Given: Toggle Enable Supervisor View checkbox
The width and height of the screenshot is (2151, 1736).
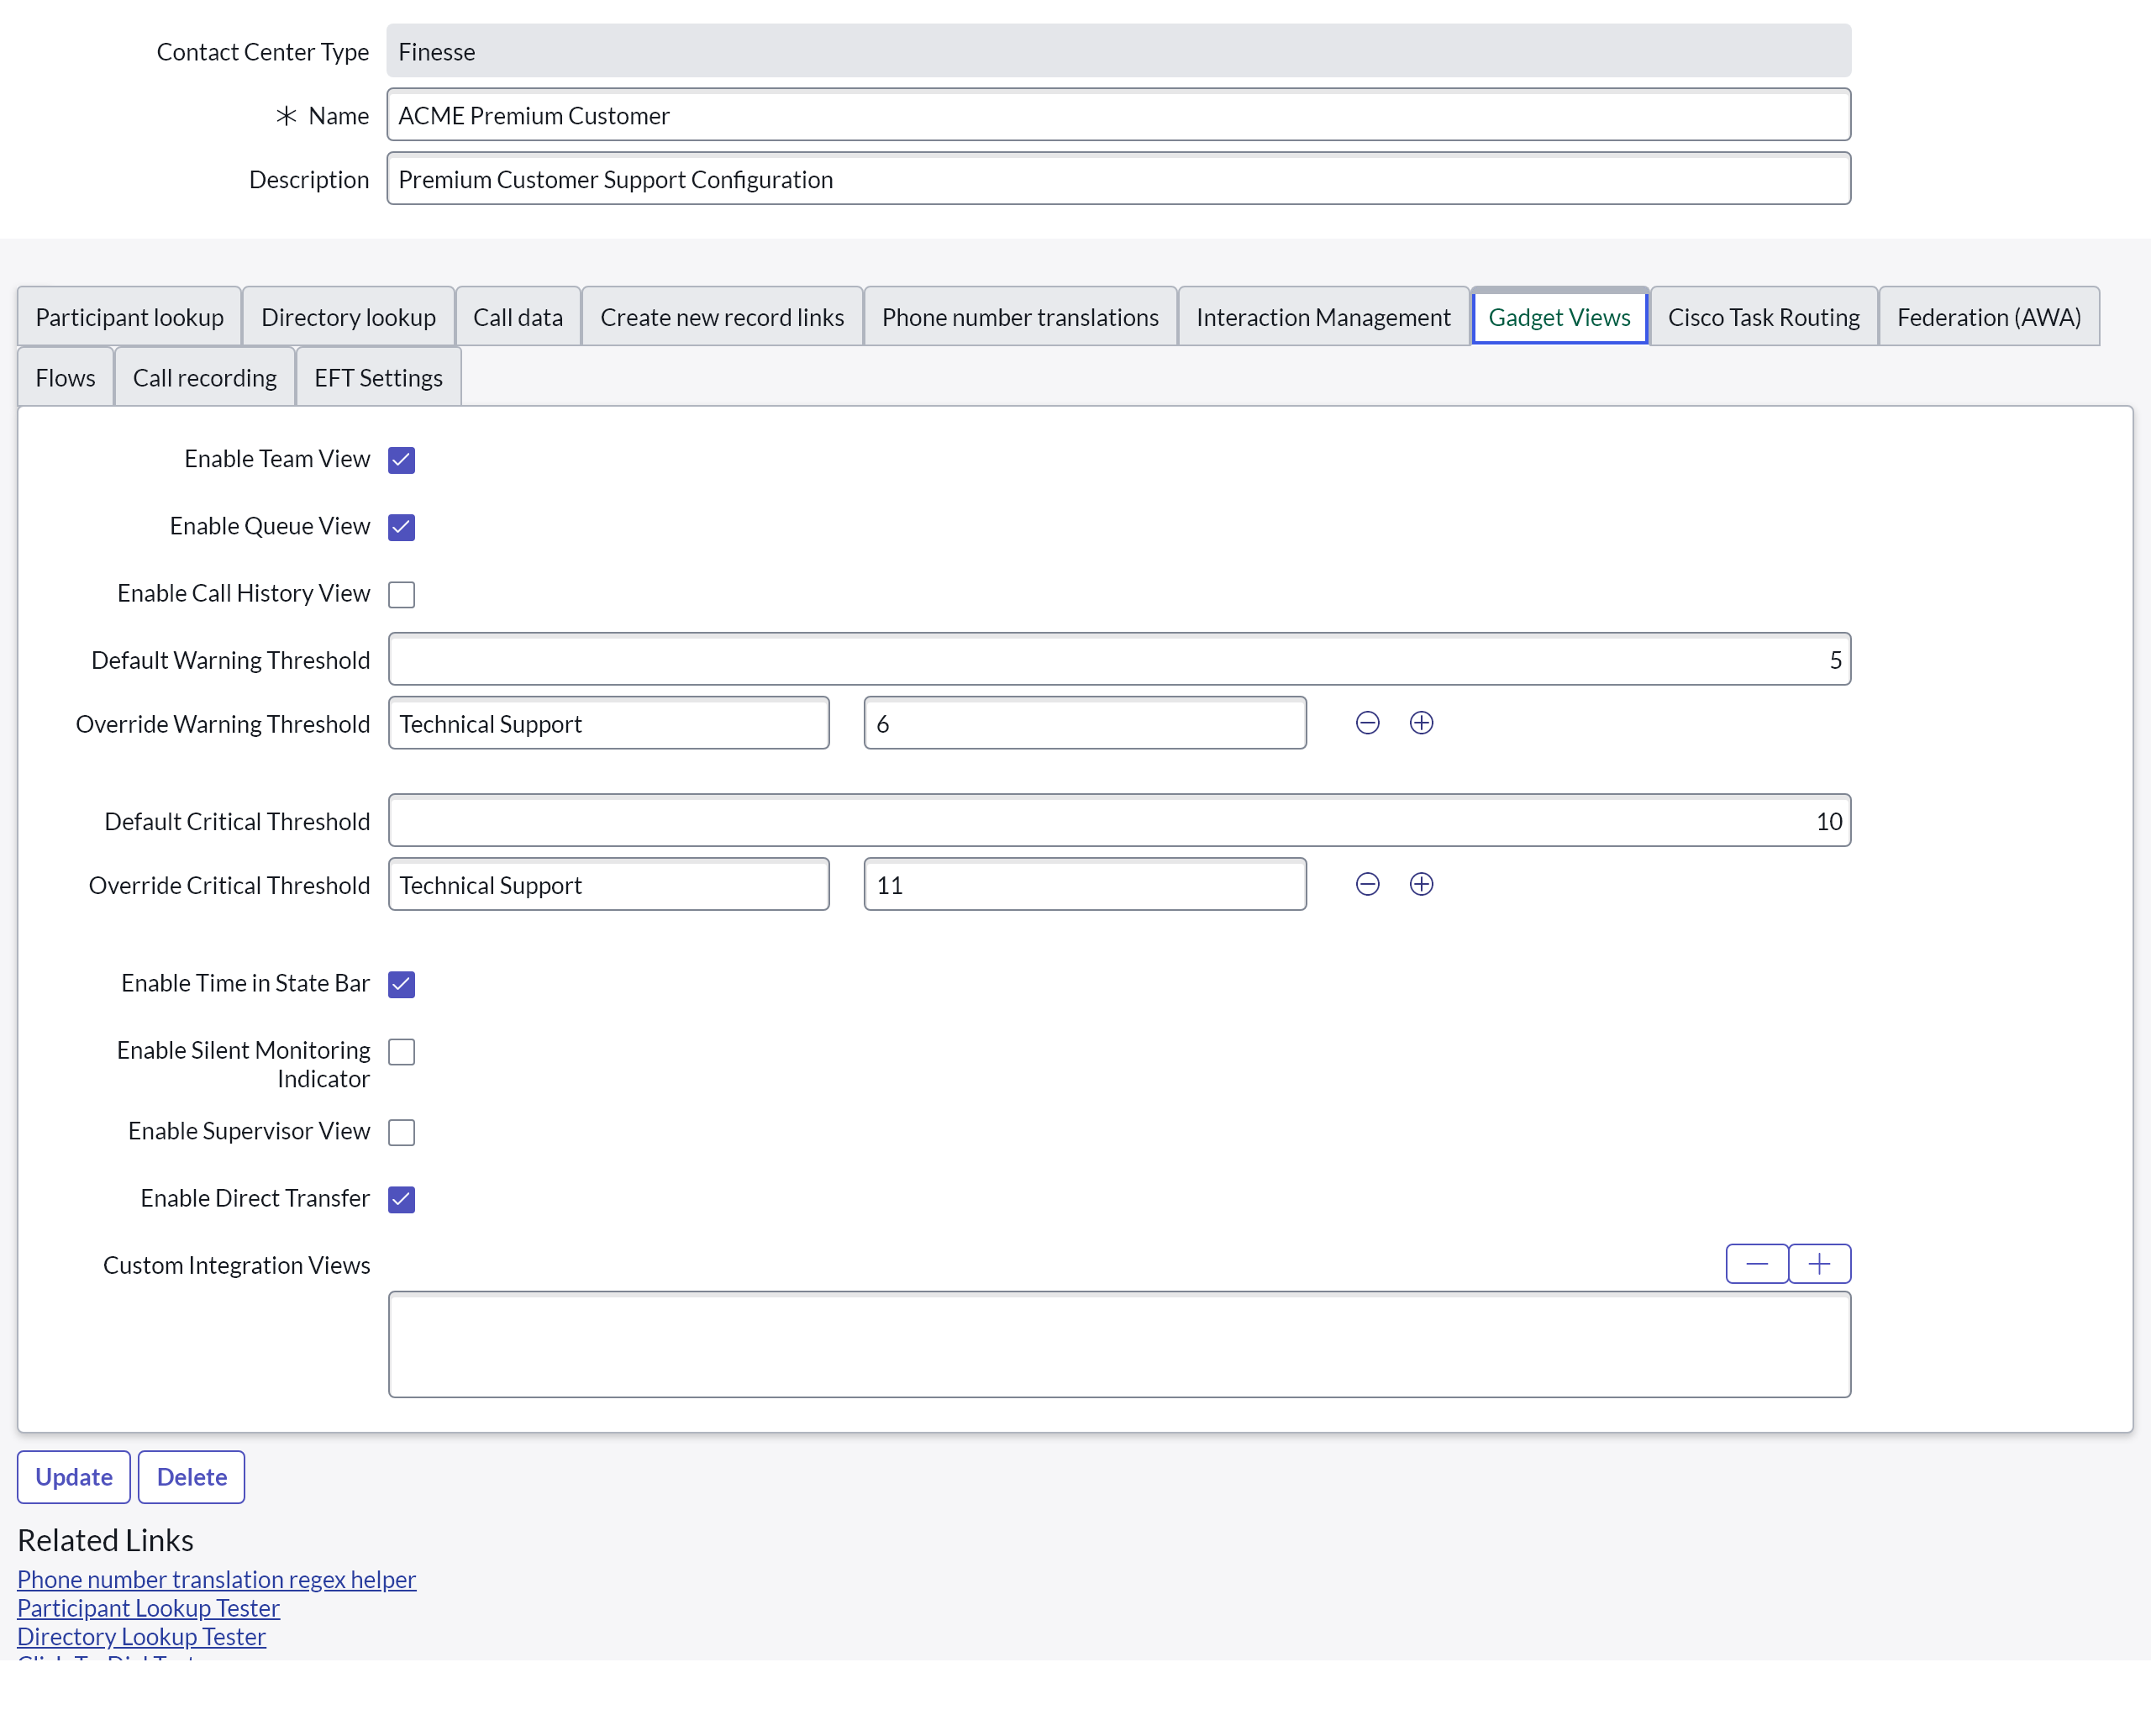Looking at the screenshot, I should 401,1132.
